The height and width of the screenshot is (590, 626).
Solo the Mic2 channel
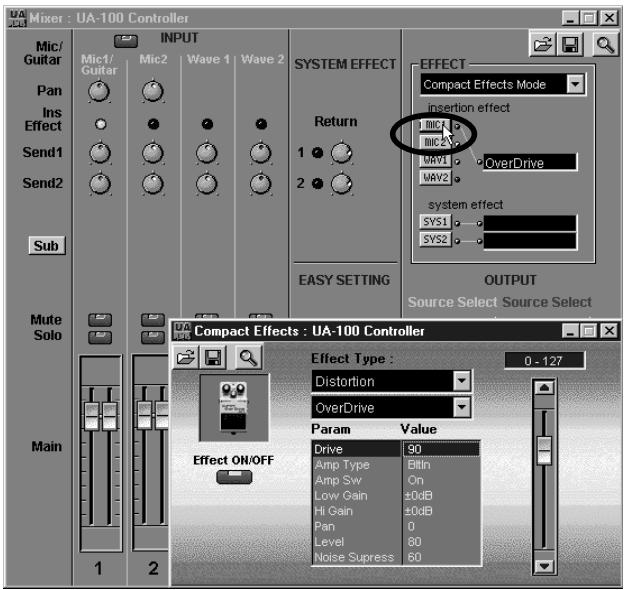tap(153, 337)
